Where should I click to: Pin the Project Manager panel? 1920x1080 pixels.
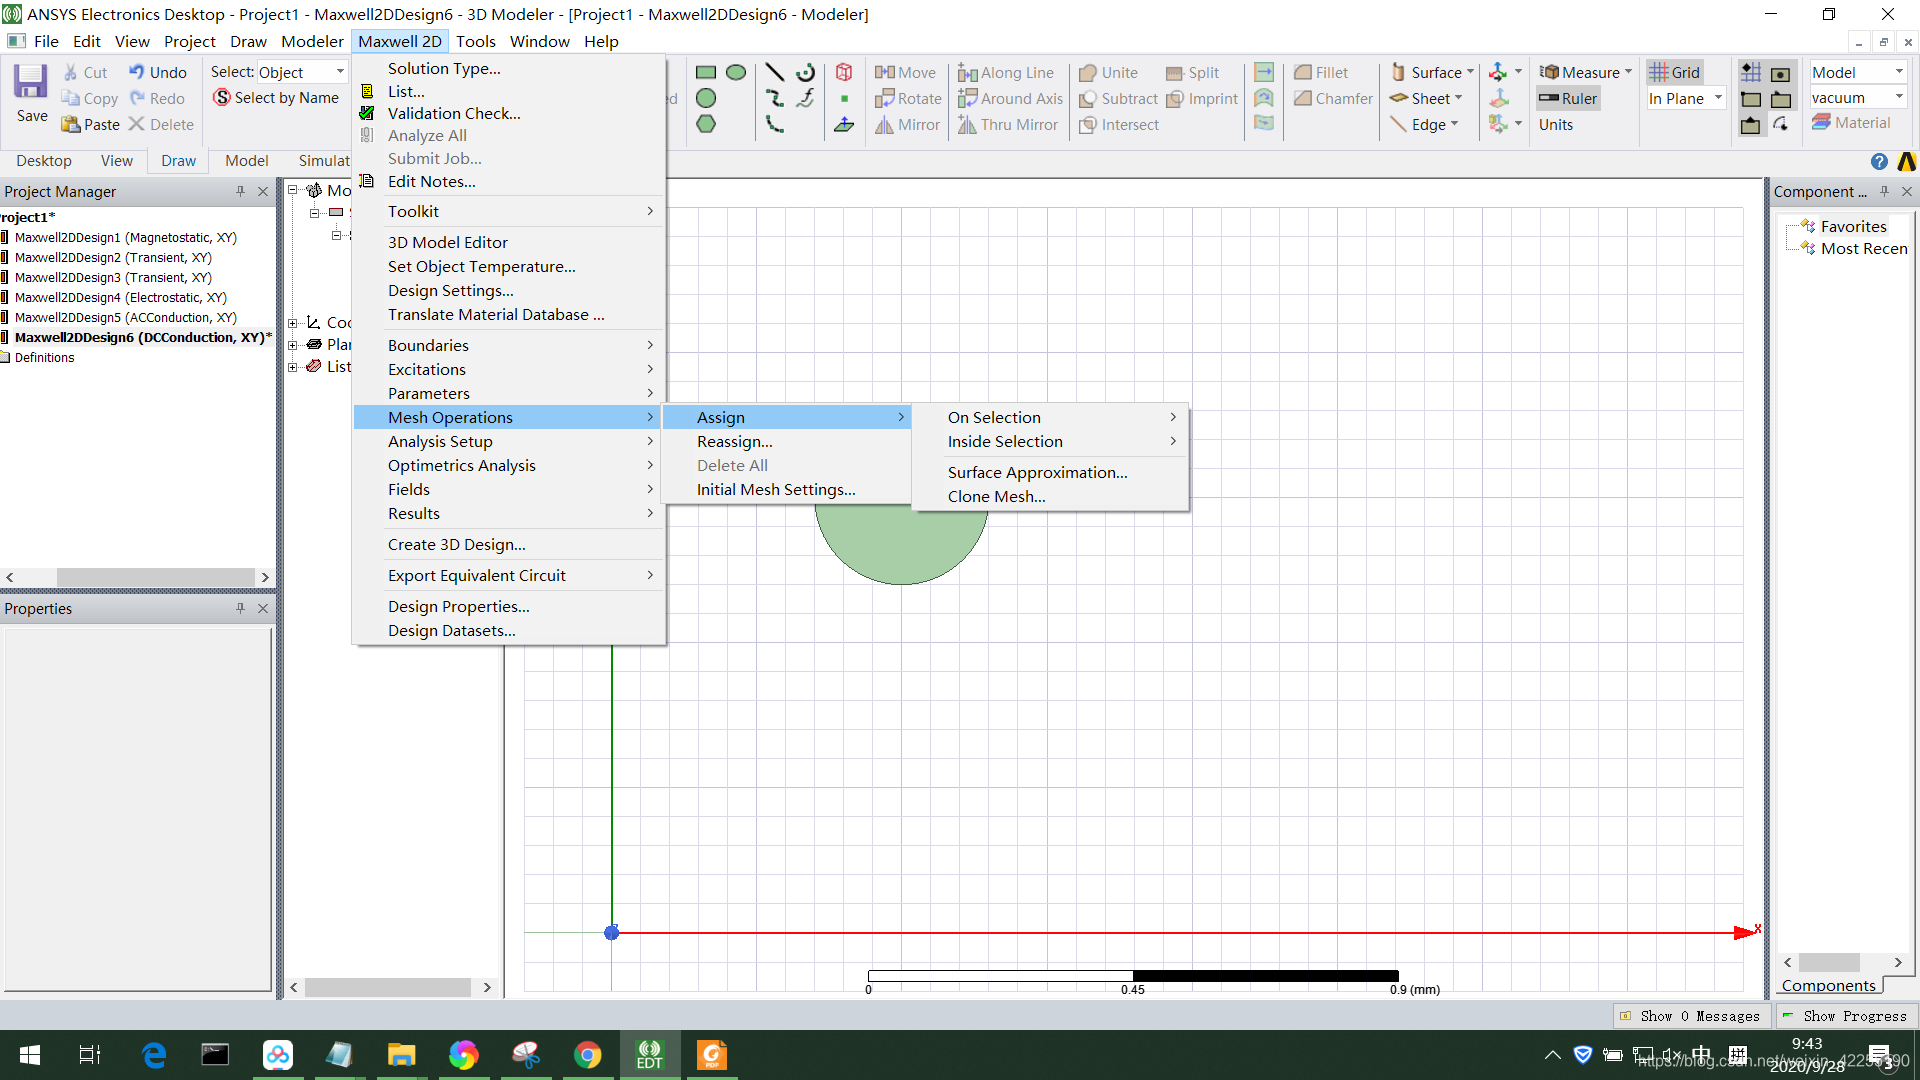point(240,191)
